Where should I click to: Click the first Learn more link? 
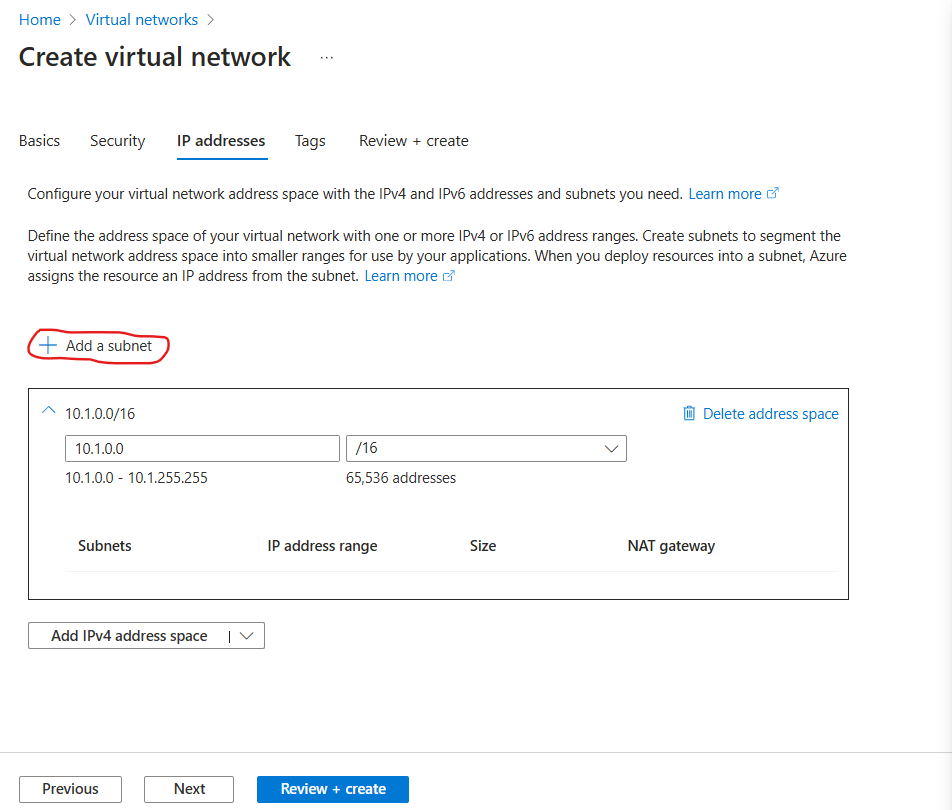(x=723, y=192)
